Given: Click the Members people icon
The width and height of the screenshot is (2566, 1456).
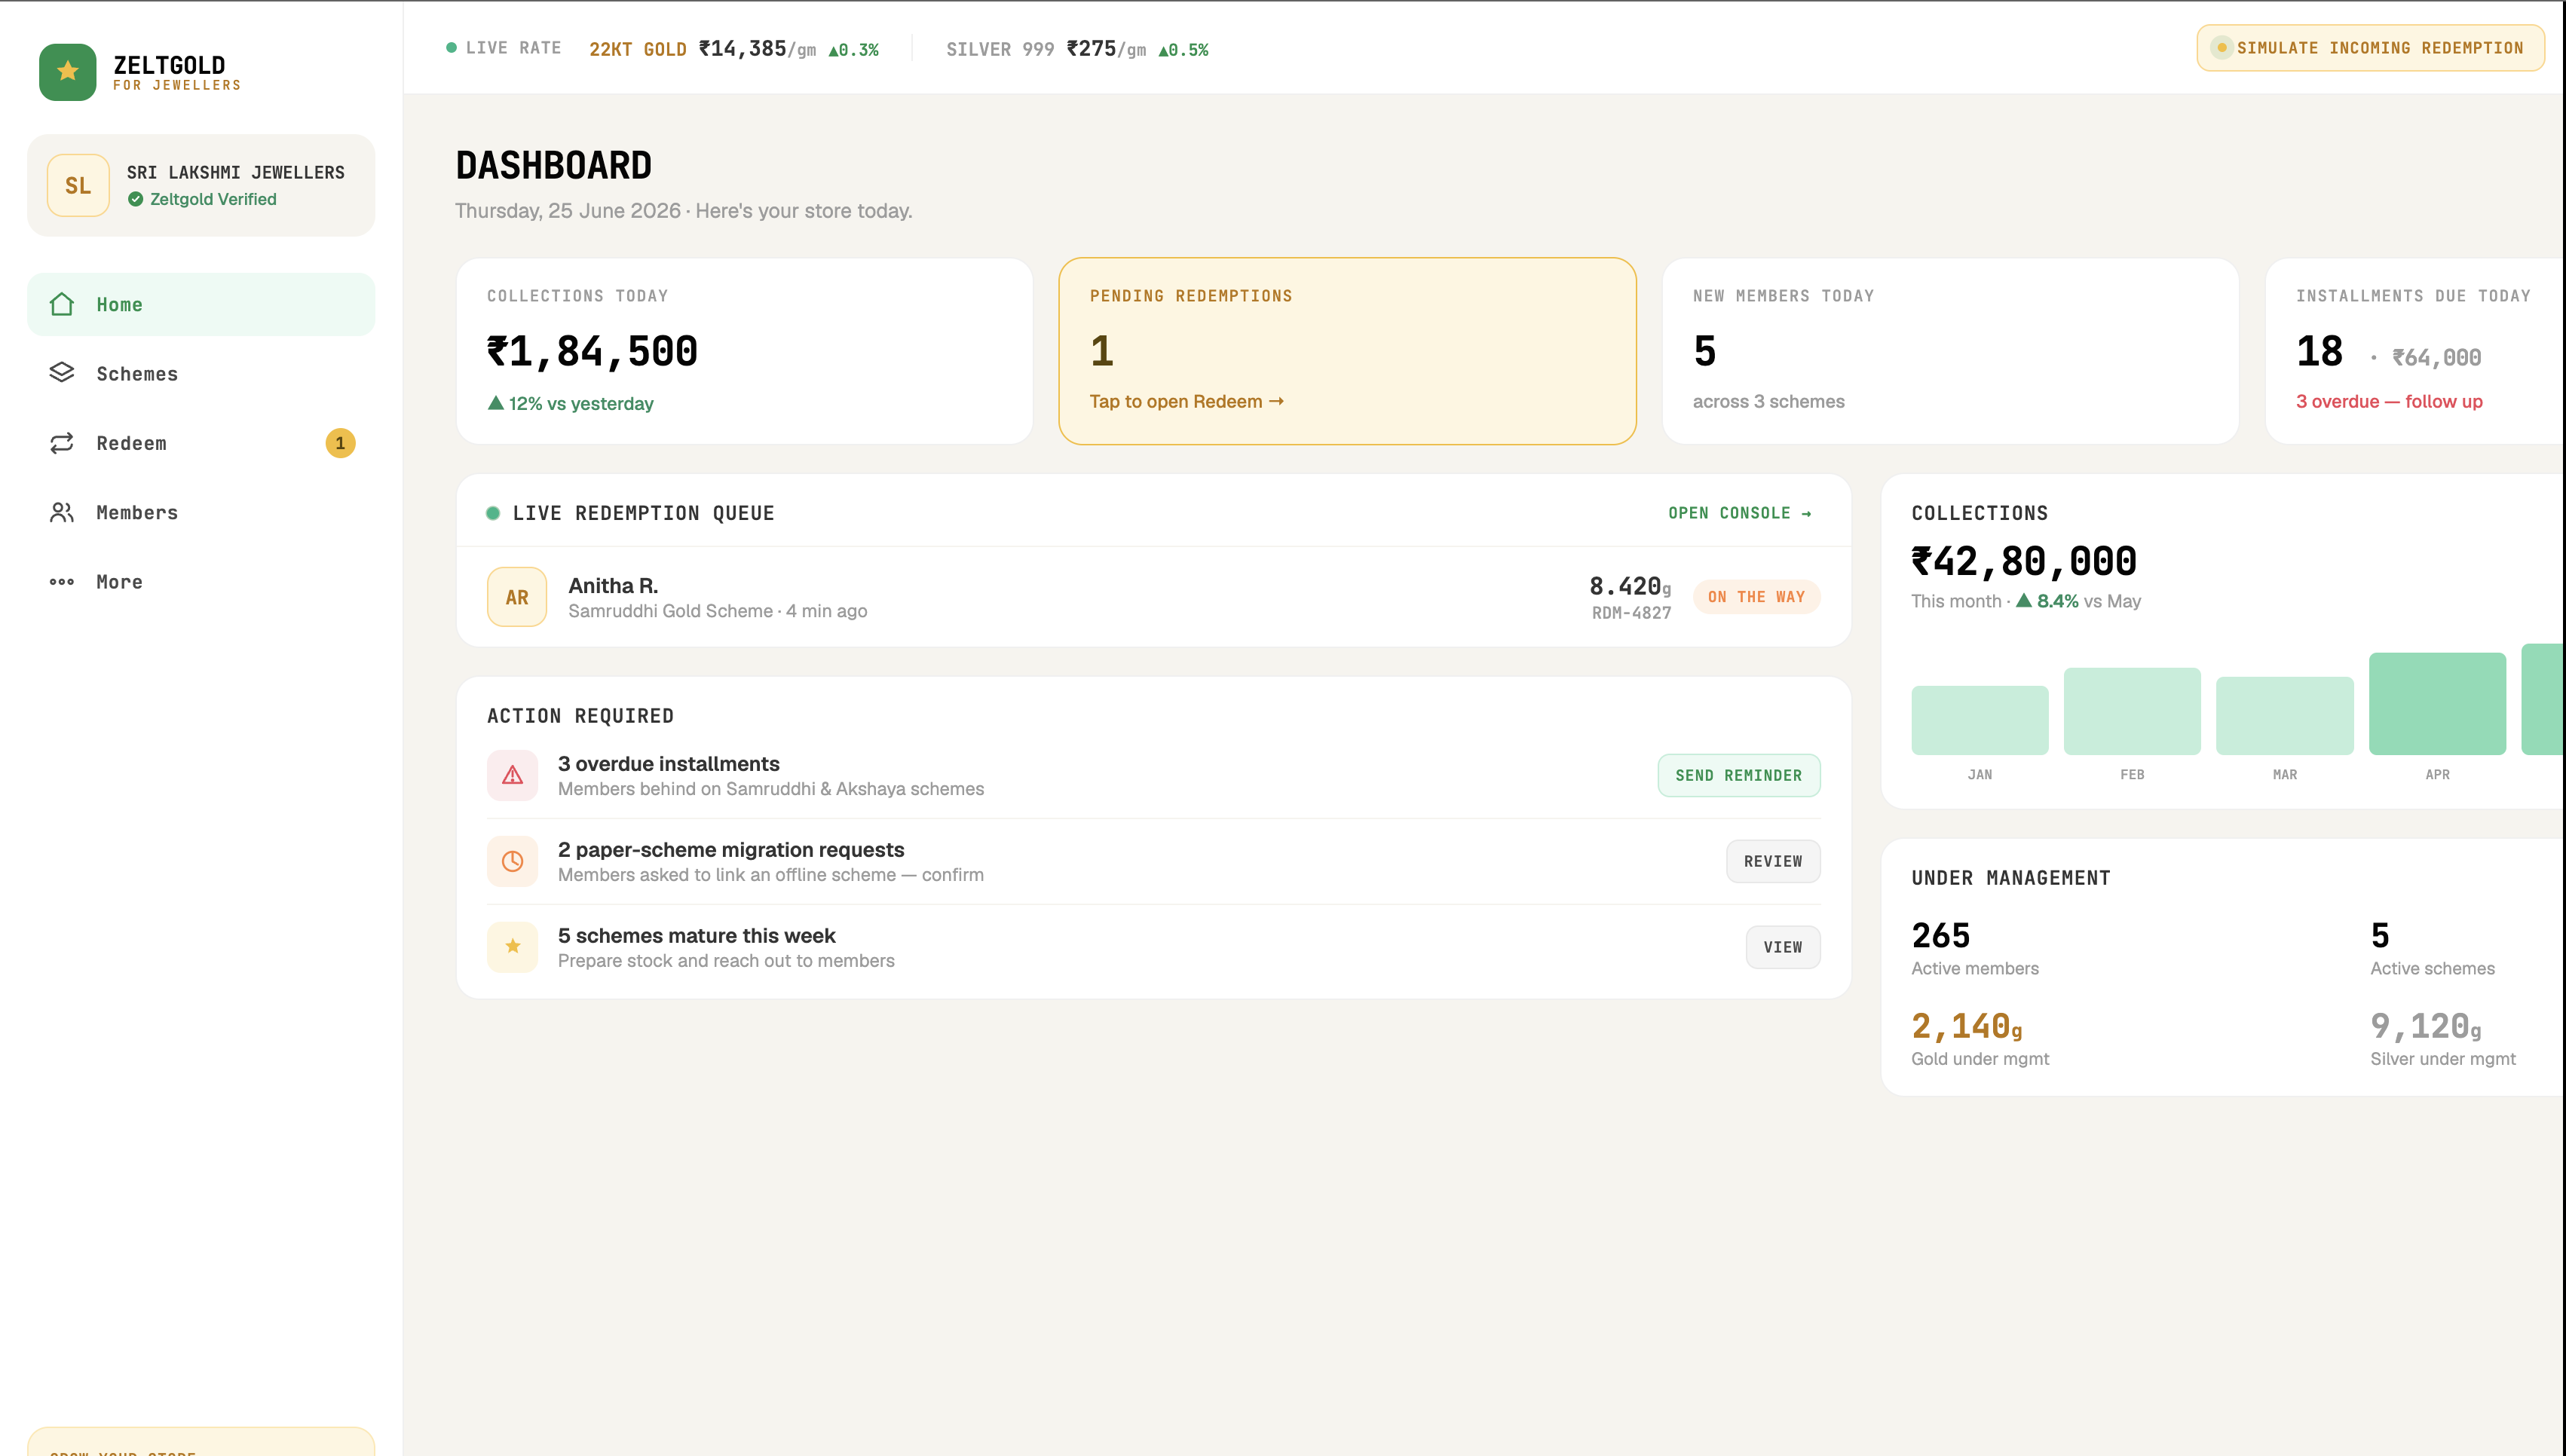Looking at the screenshot, I should tap(62, 512).
